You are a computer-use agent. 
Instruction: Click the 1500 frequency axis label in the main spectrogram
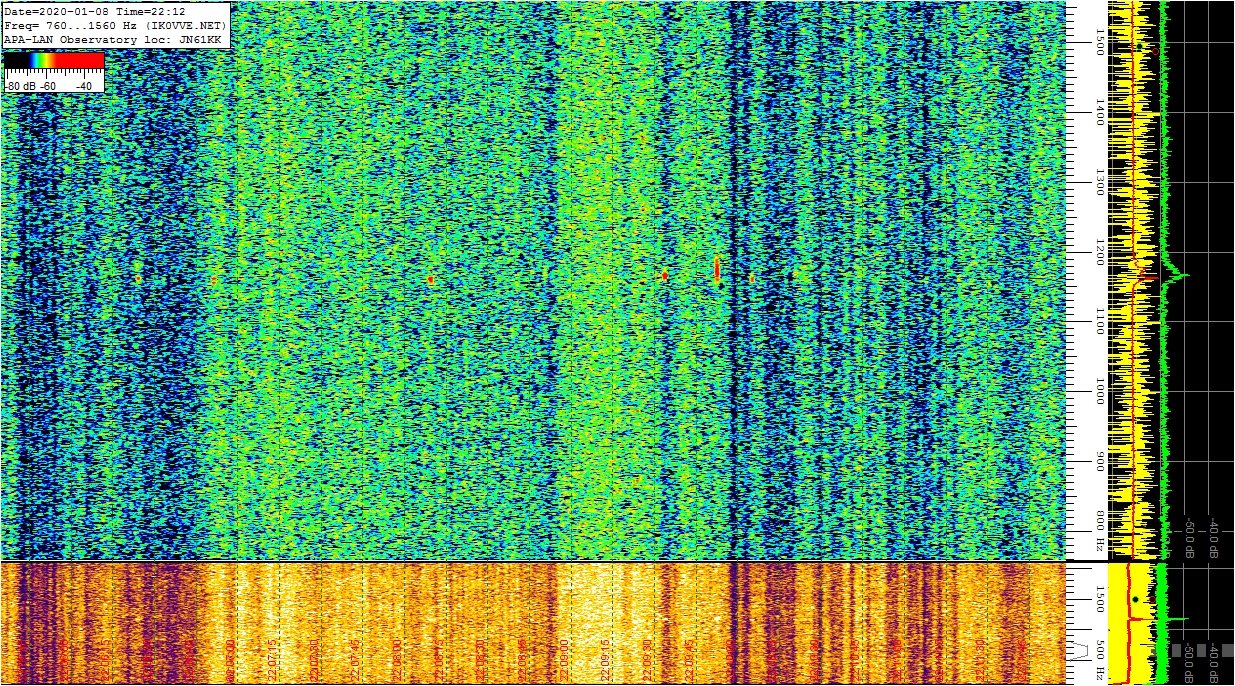(1099, 42)
